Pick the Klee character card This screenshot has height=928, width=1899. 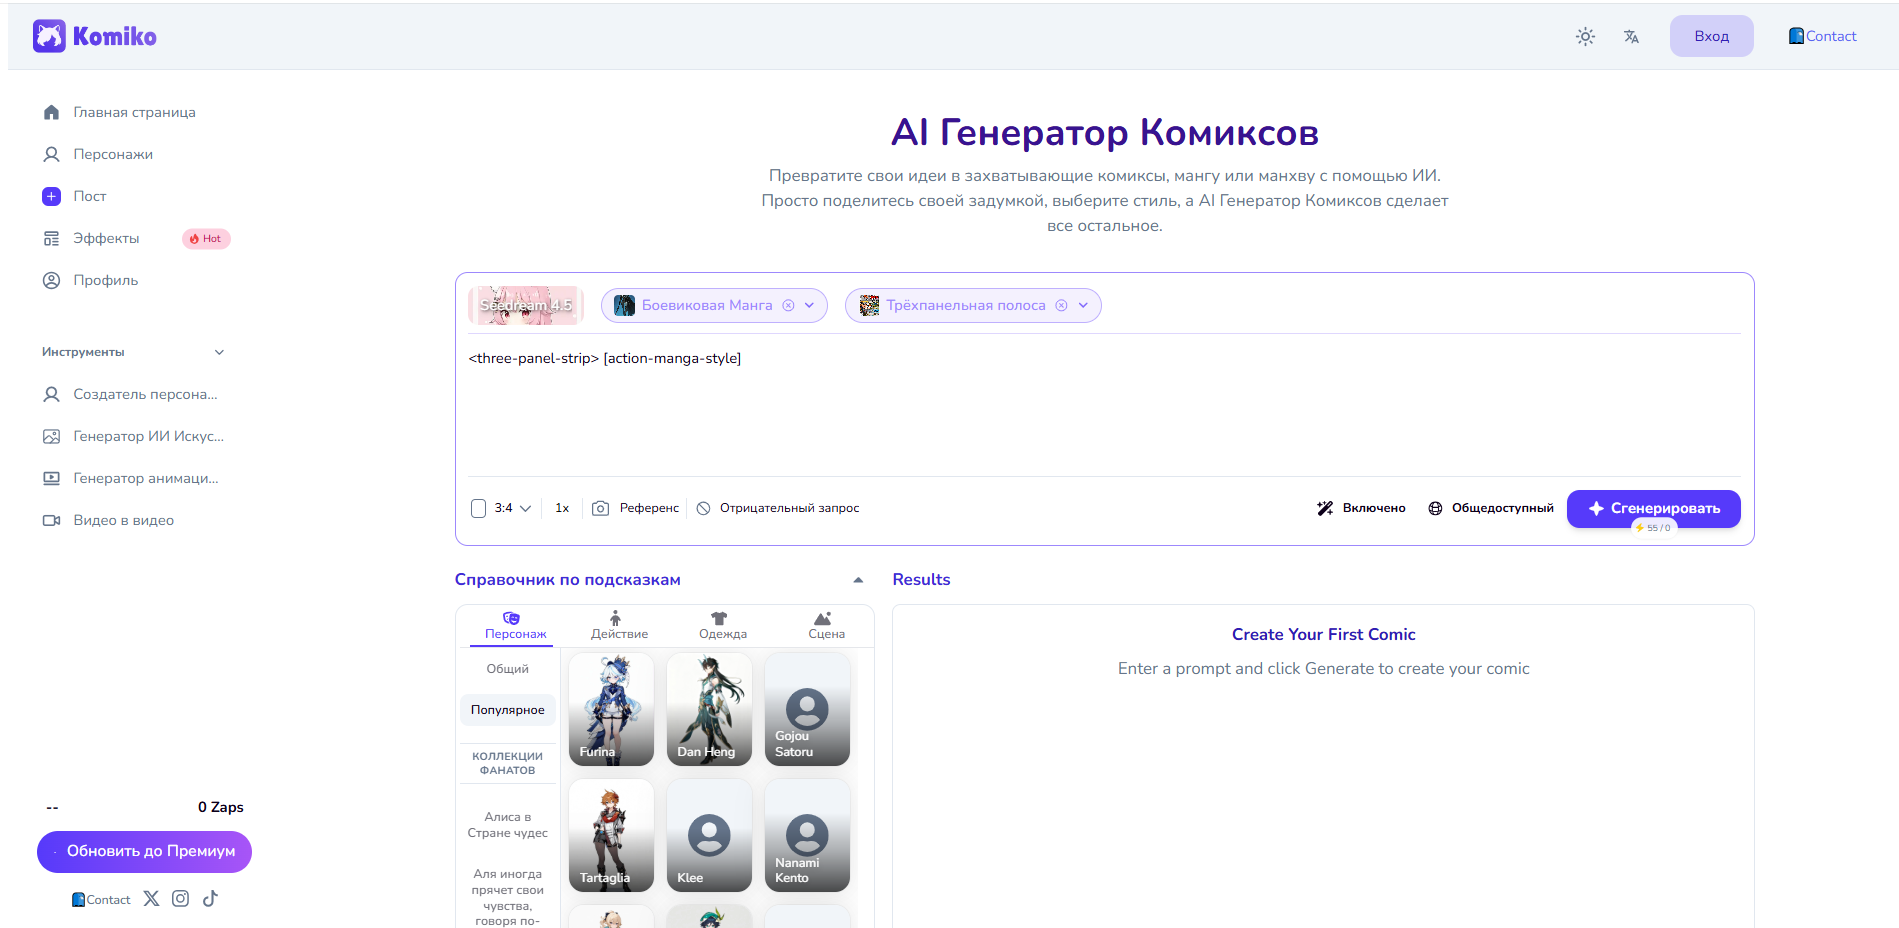click(709, 835)
